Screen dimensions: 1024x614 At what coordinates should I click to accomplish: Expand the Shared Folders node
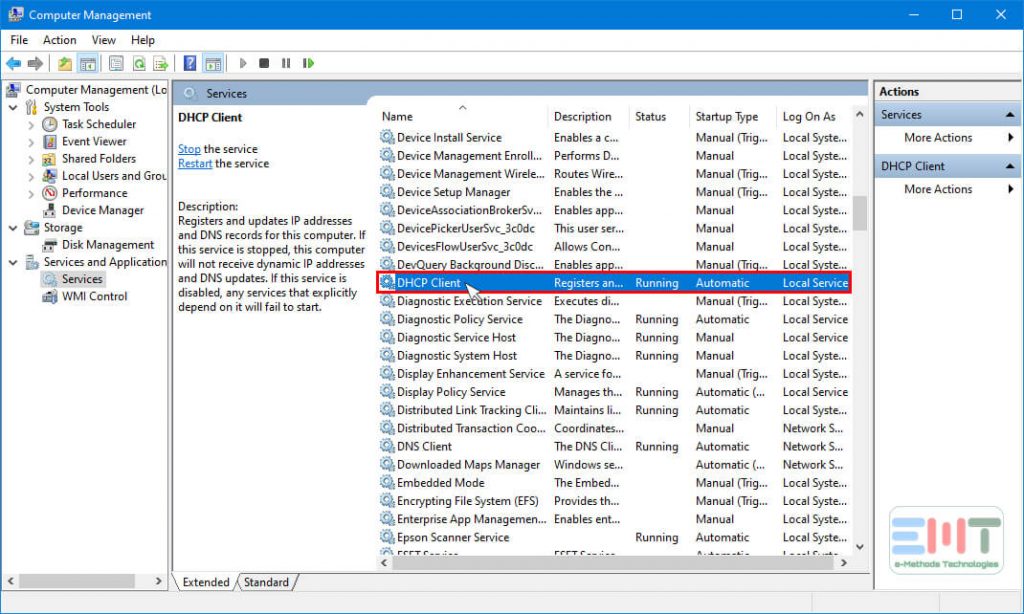click(31, 159)
